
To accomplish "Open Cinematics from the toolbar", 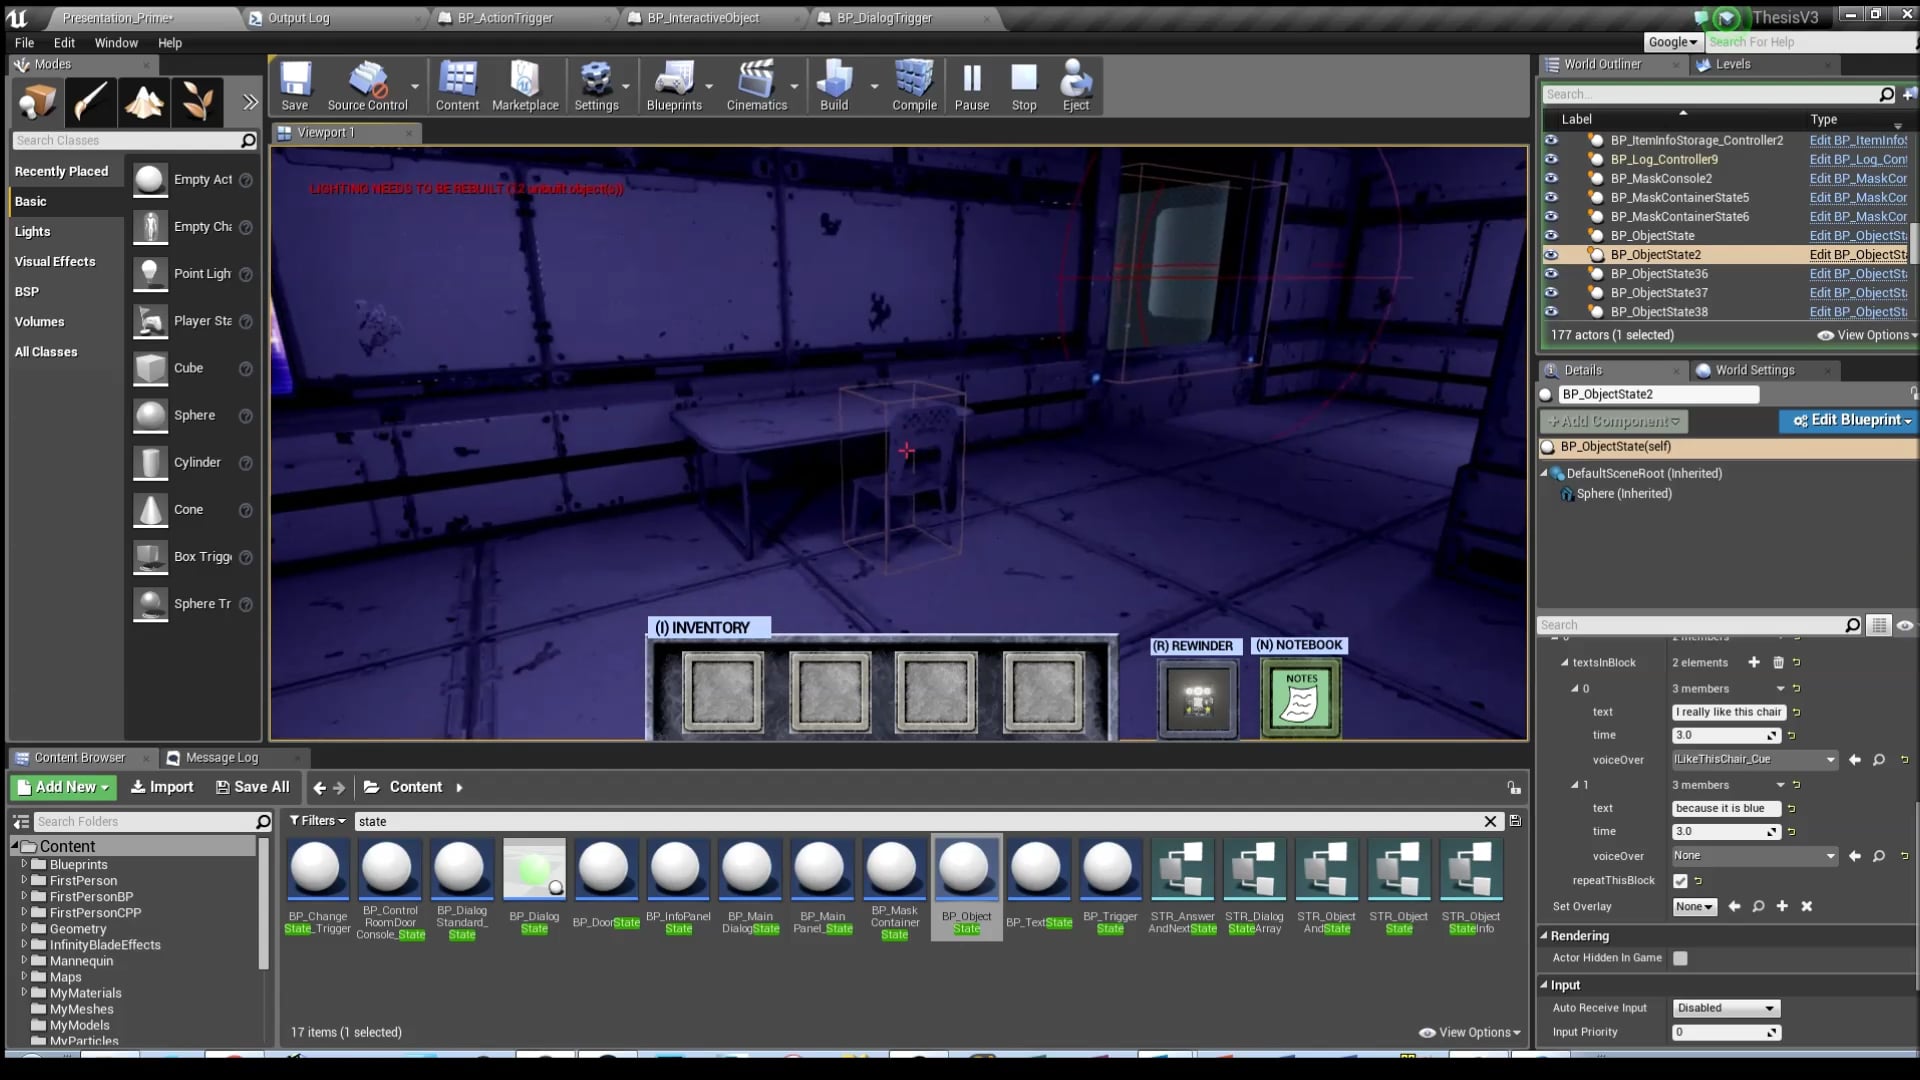I will coord(757,86).
